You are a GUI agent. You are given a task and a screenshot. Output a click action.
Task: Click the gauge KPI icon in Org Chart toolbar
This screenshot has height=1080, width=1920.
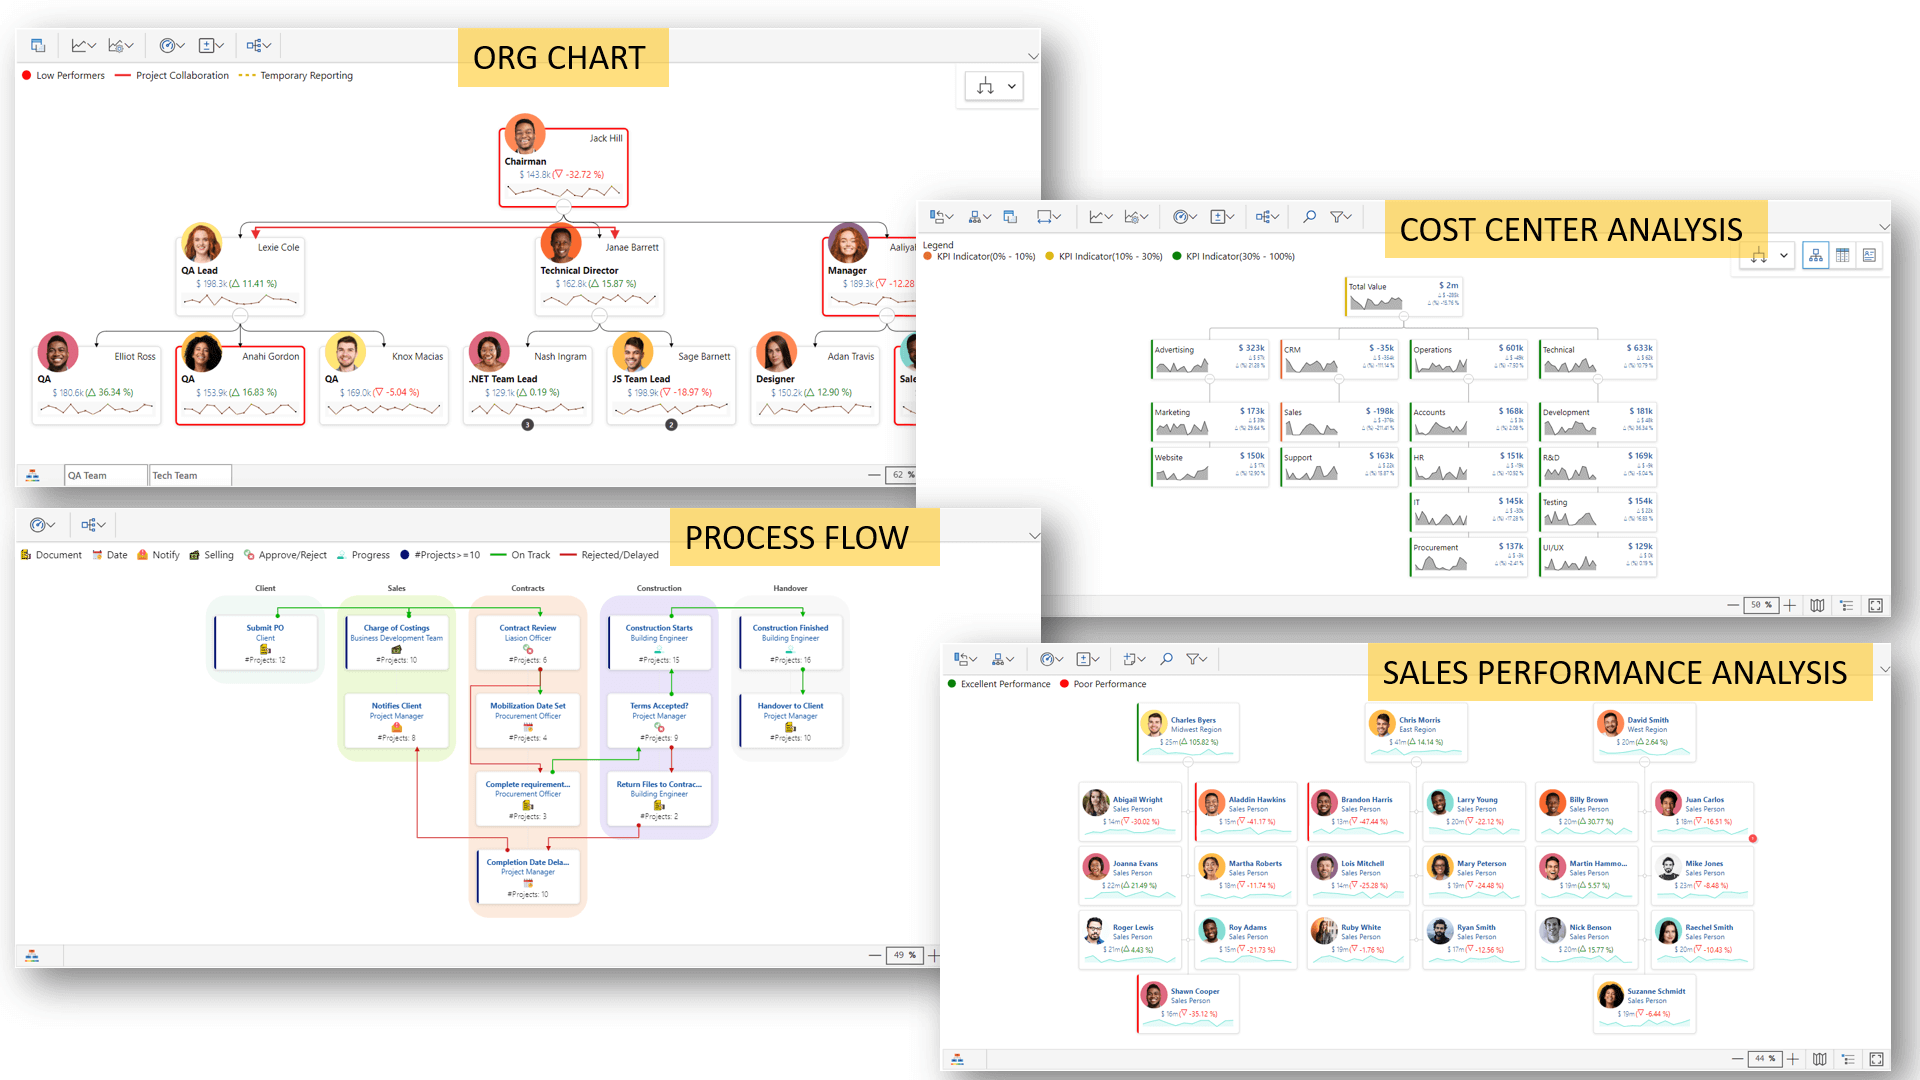coord(173,45)
